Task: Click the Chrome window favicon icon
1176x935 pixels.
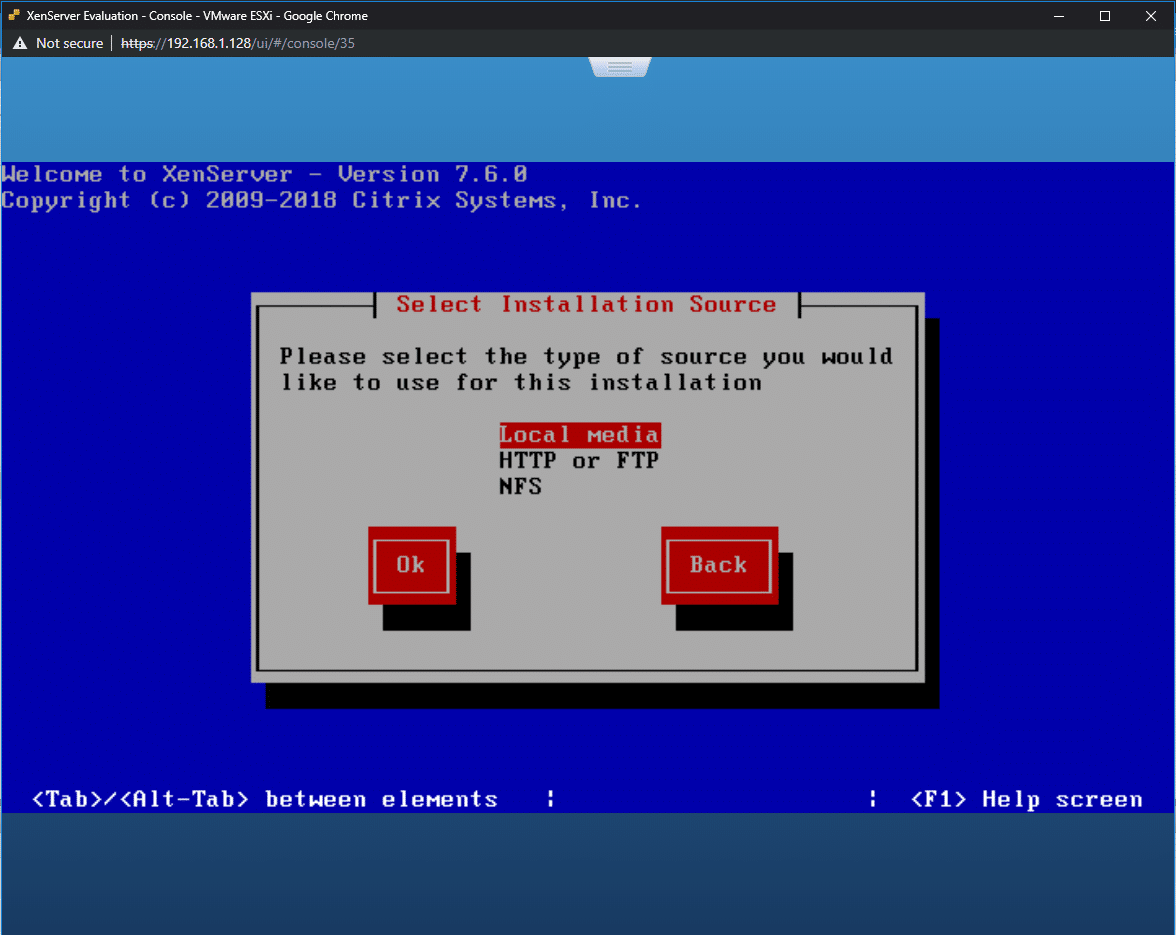Action: tap(14, 15)
